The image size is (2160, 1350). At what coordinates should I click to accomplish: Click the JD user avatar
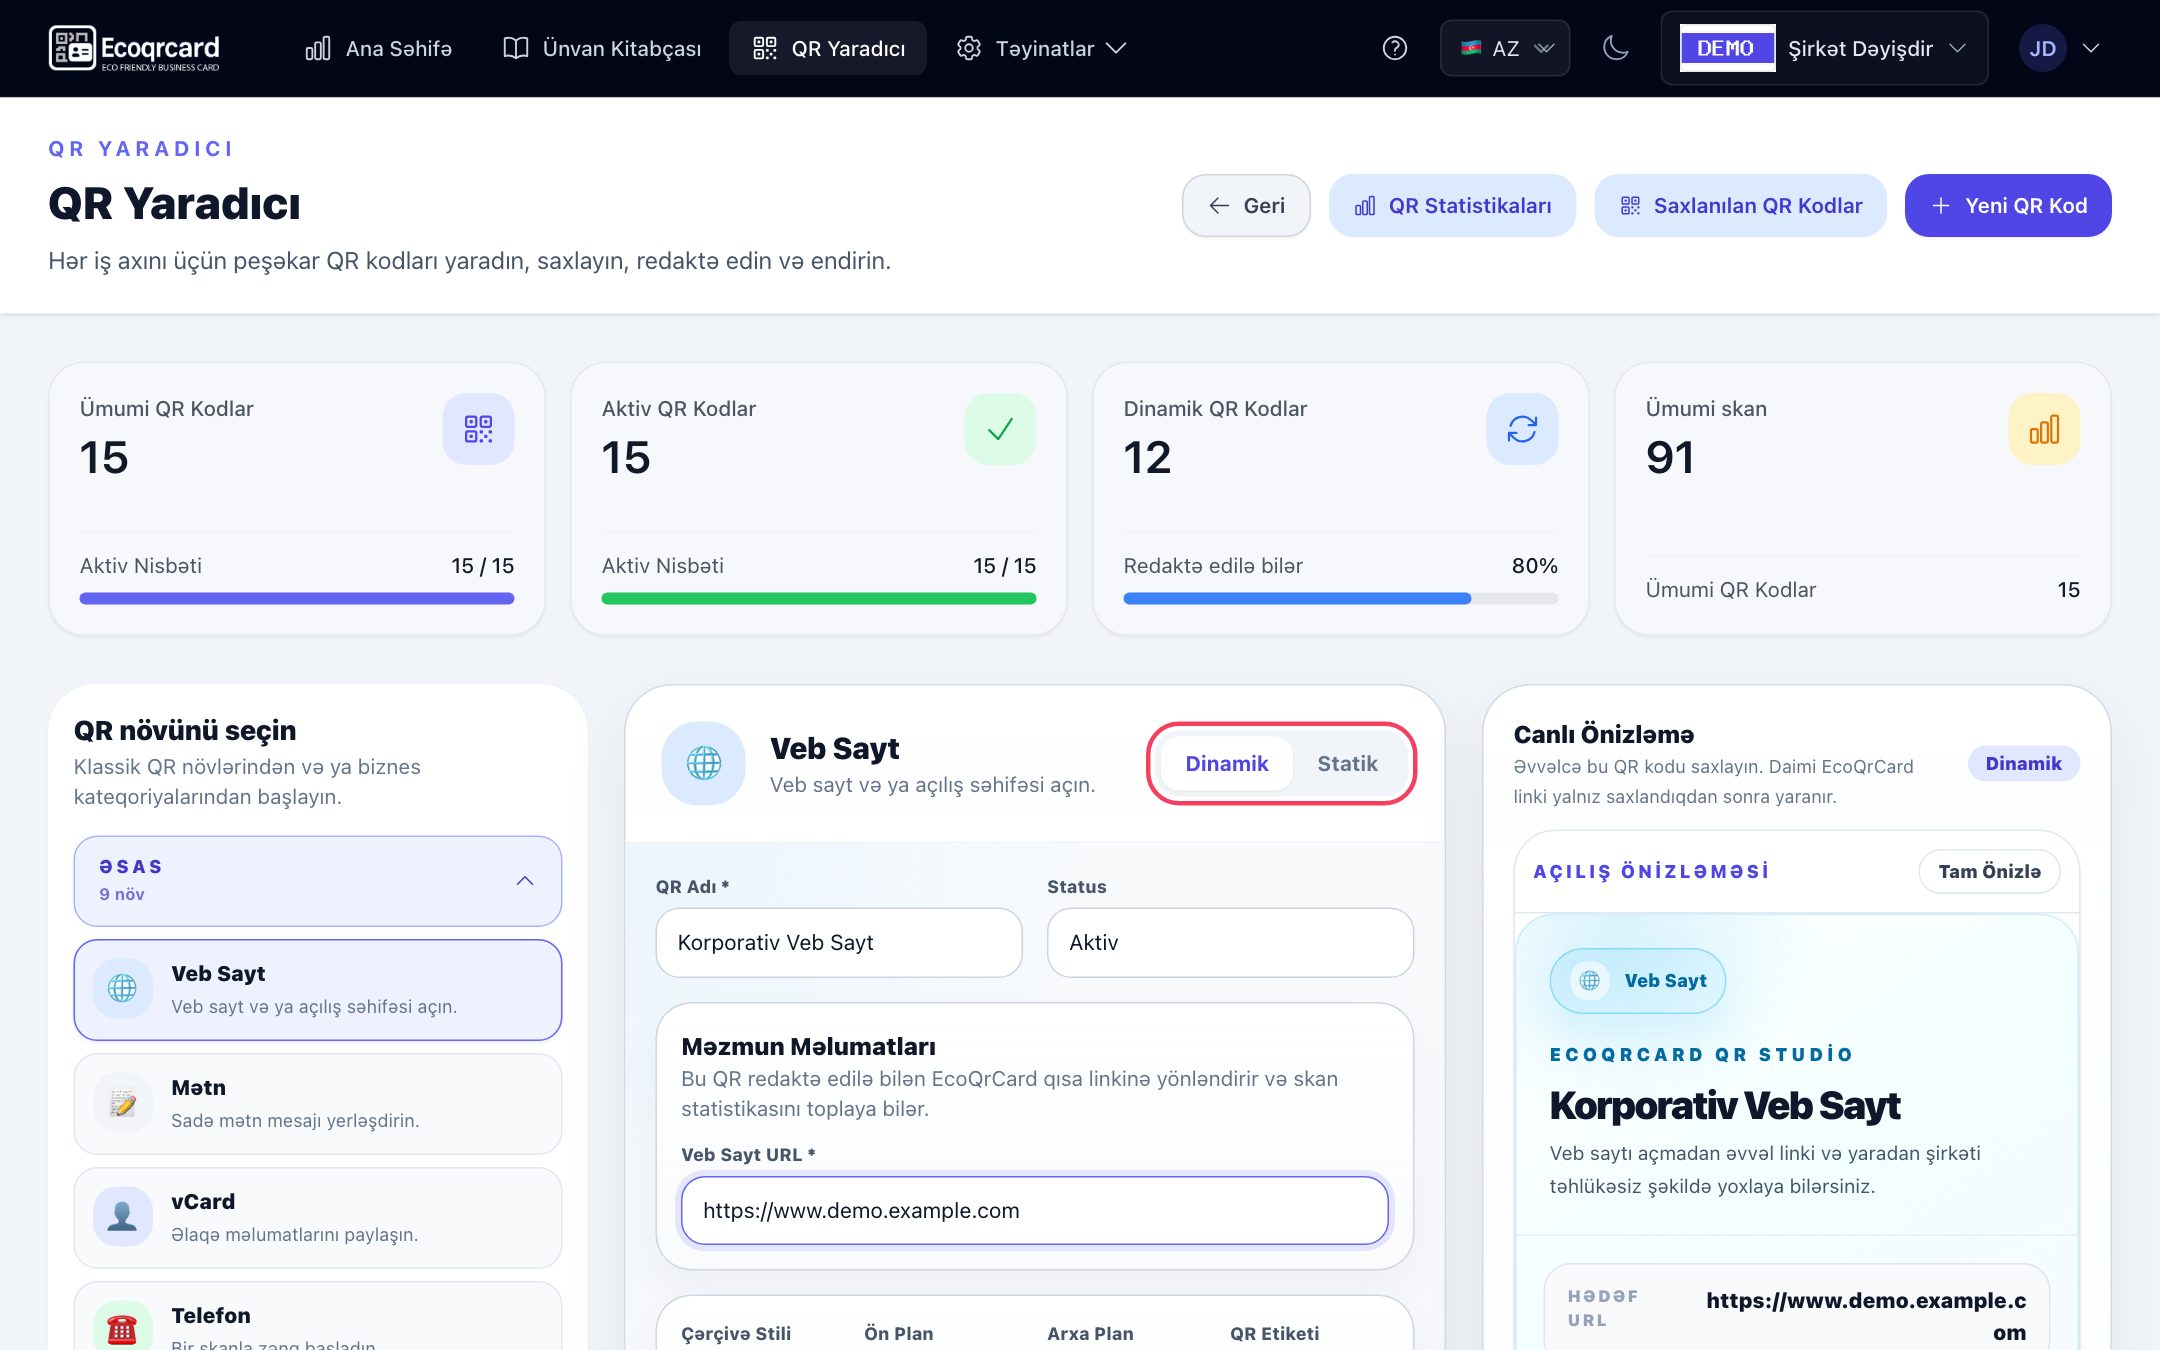point(2042,48)
